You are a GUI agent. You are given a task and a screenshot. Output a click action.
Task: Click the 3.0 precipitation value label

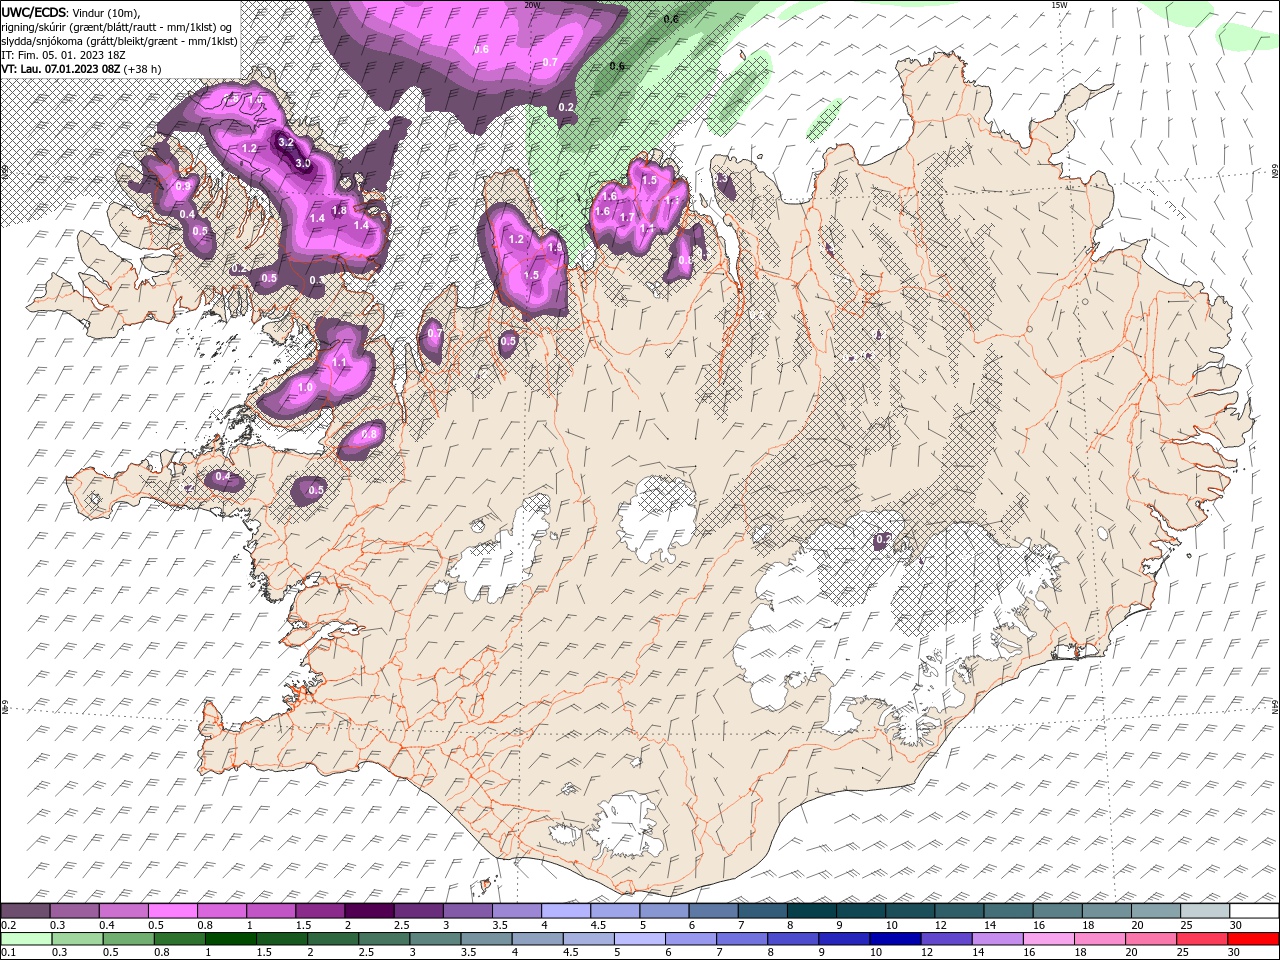pyautogui.click(x=303, y=163)
